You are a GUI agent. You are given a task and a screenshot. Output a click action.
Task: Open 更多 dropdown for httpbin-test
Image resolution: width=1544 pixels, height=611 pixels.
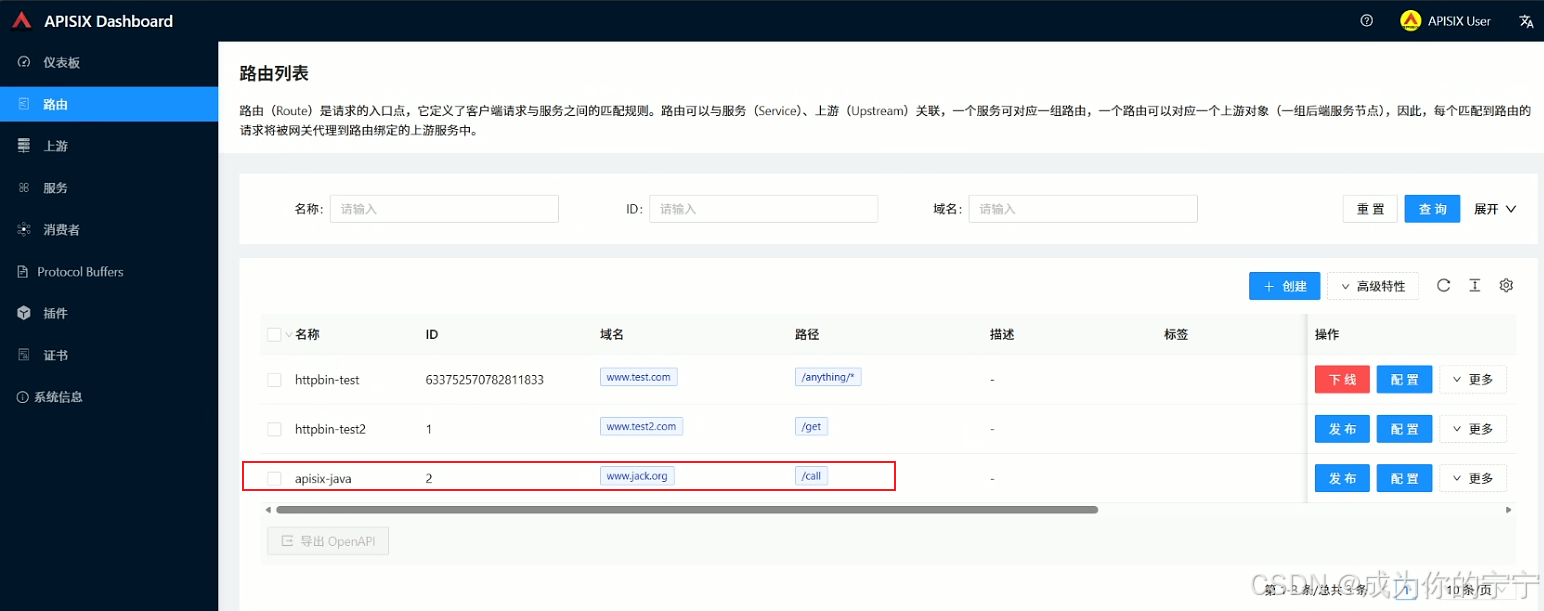click(x=1473, y=380)
